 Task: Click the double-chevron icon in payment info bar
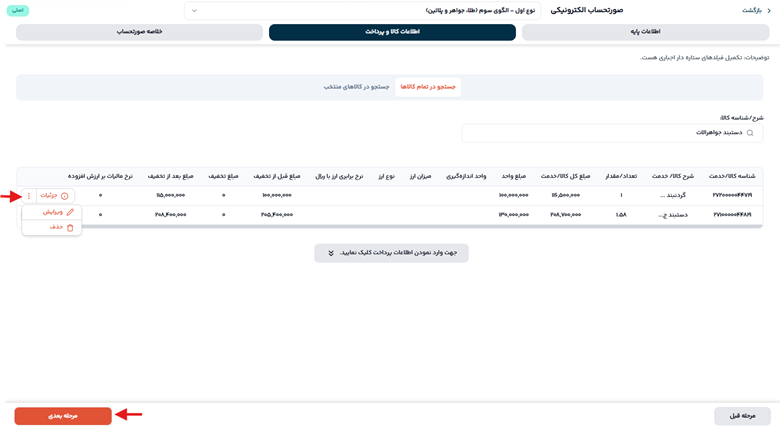pyautogui.click(x=331, y=253)
